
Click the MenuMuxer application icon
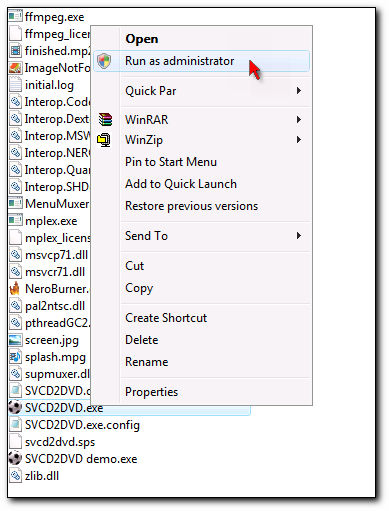15,203
